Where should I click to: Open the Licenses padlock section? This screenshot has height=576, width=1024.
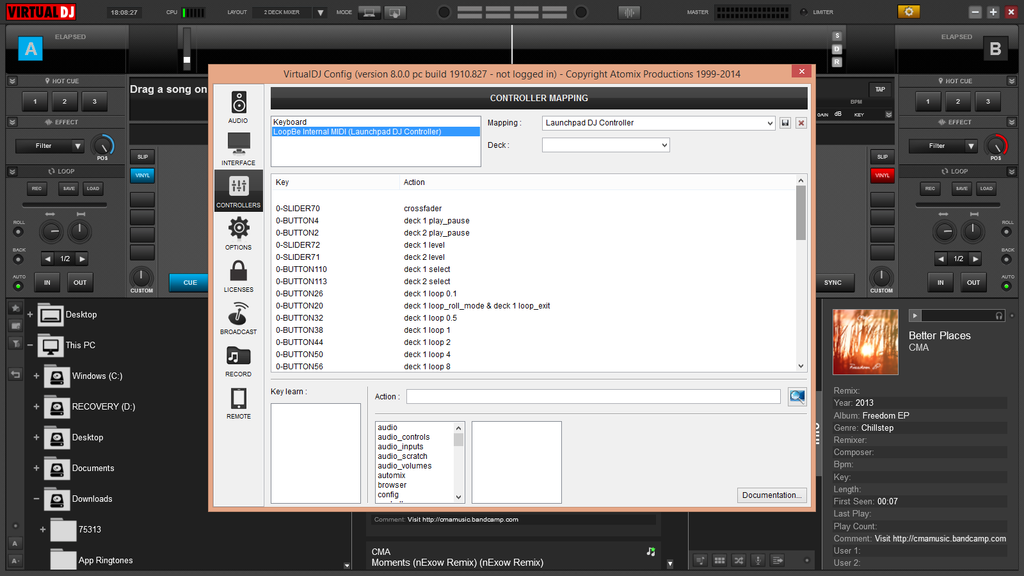pos(238,276)
